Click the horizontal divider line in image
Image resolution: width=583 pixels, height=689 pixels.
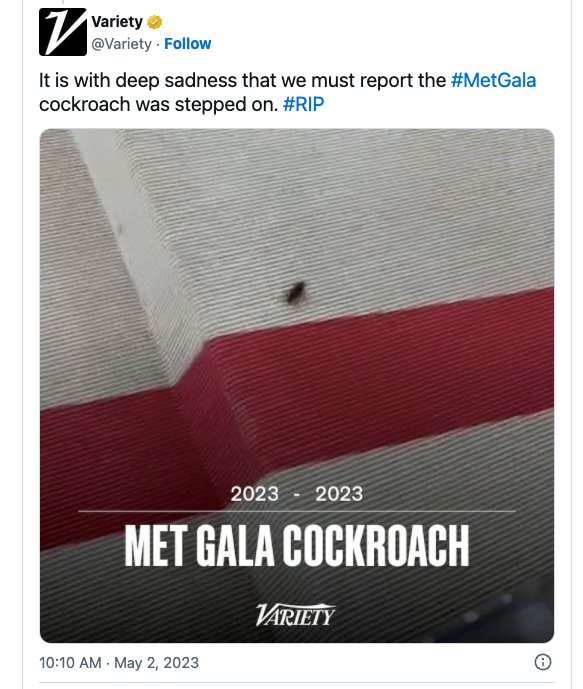(297, 511)
